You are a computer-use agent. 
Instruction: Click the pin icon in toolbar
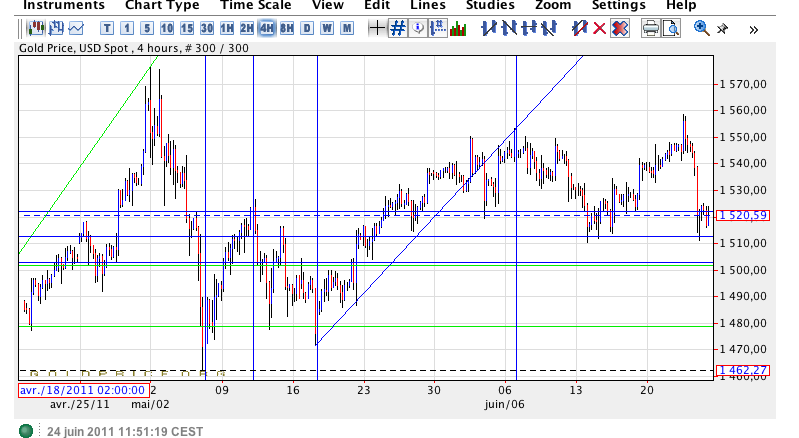[721, 28]
